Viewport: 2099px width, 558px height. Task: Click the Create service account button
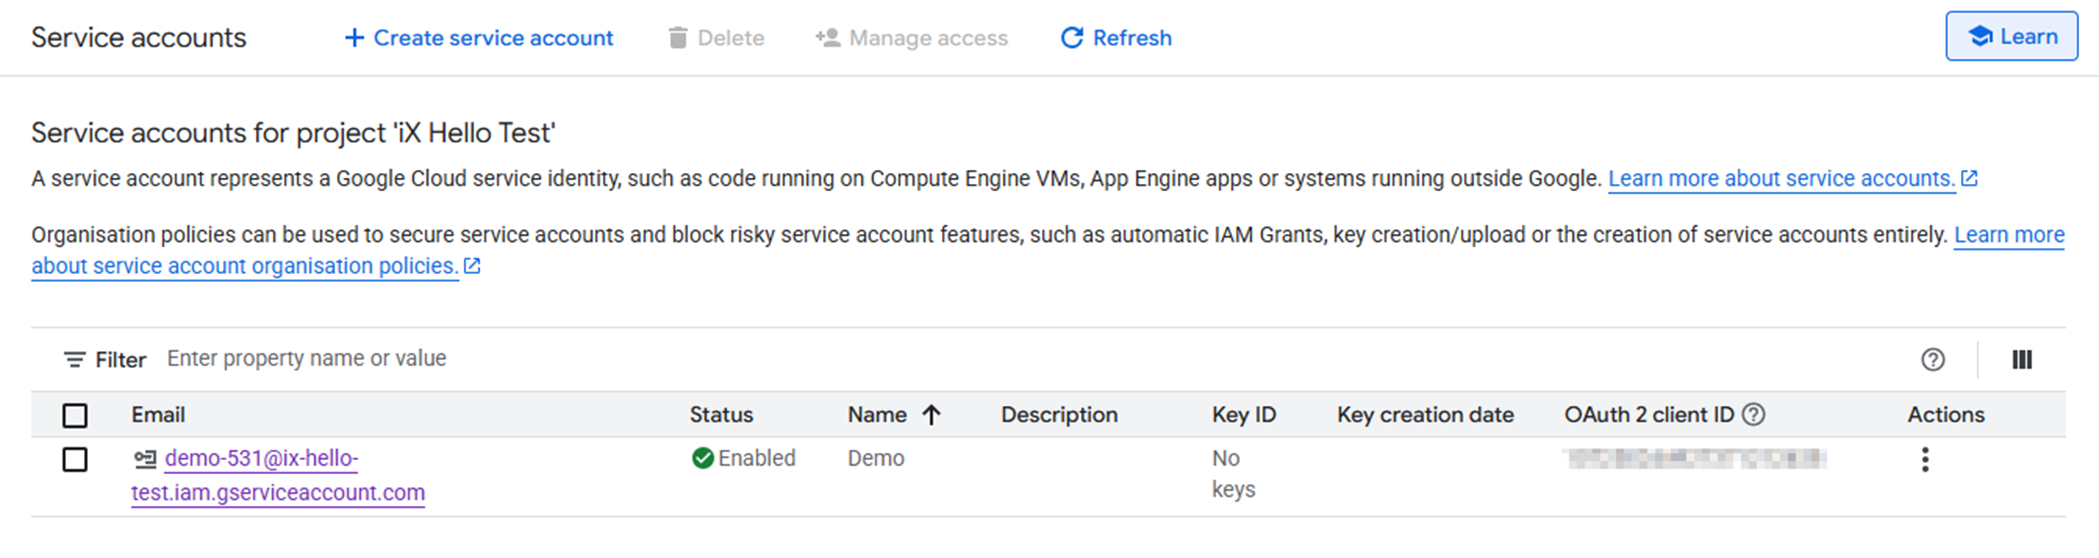point(478,38)
